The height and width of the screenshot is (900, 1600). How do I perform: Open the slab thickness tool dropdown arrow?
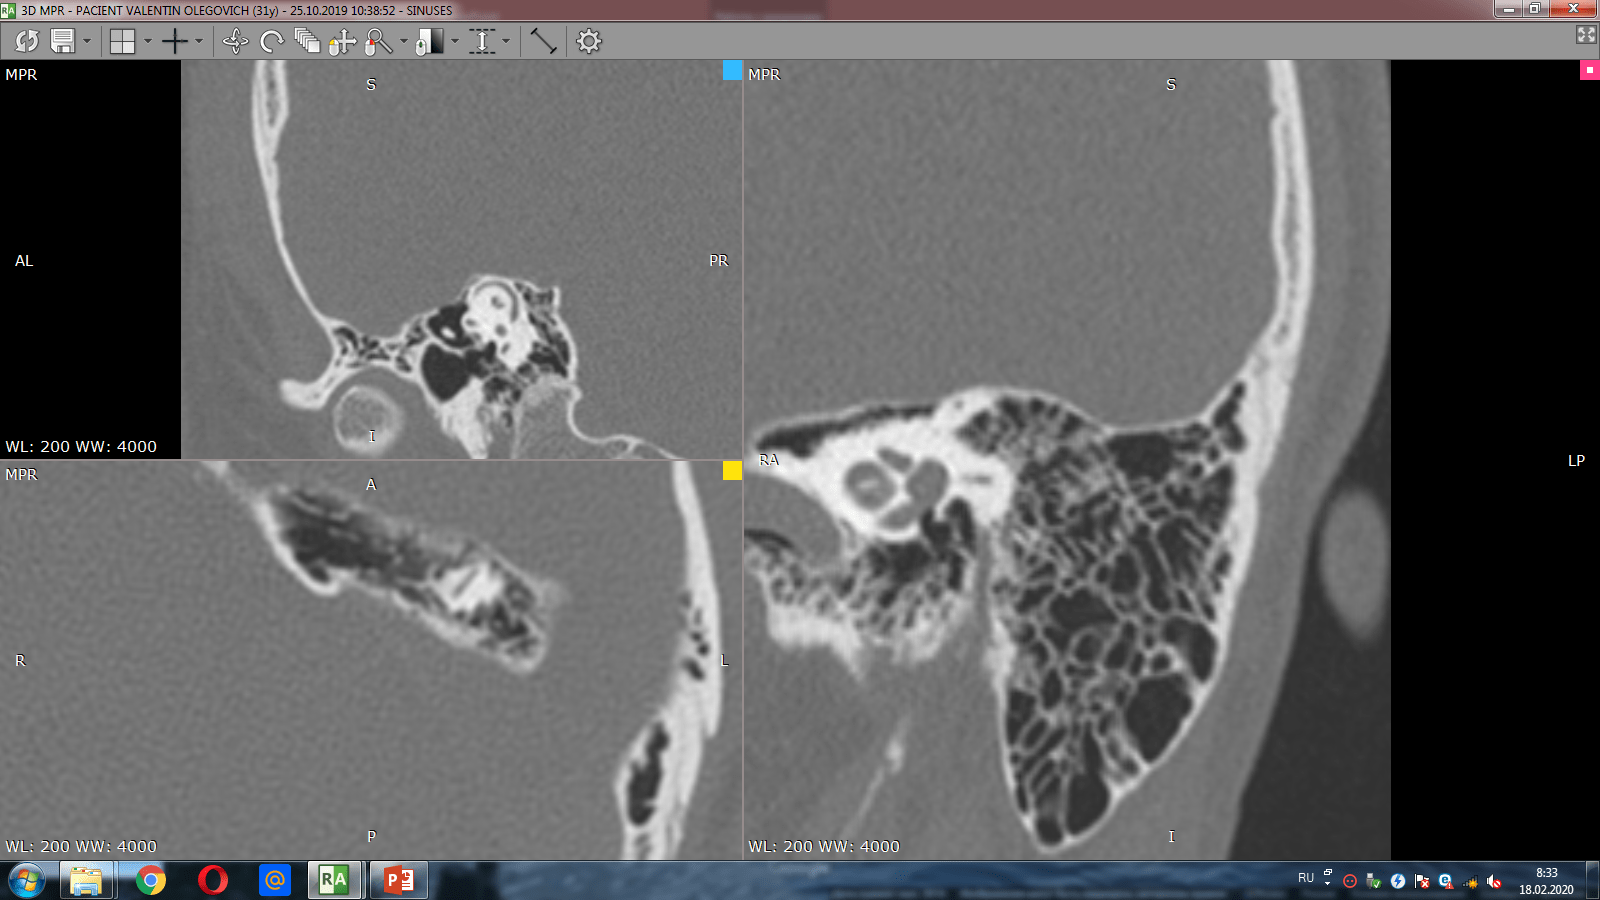point(506,41)
